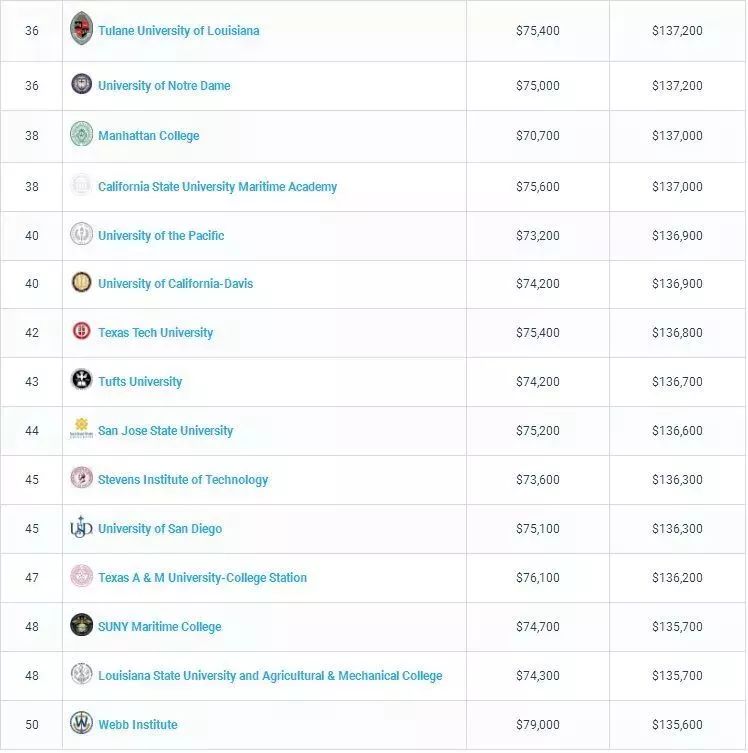Click the Tulane University of Louisiana logo
Viewport: 748px width, 753px height.
point(81,29)
